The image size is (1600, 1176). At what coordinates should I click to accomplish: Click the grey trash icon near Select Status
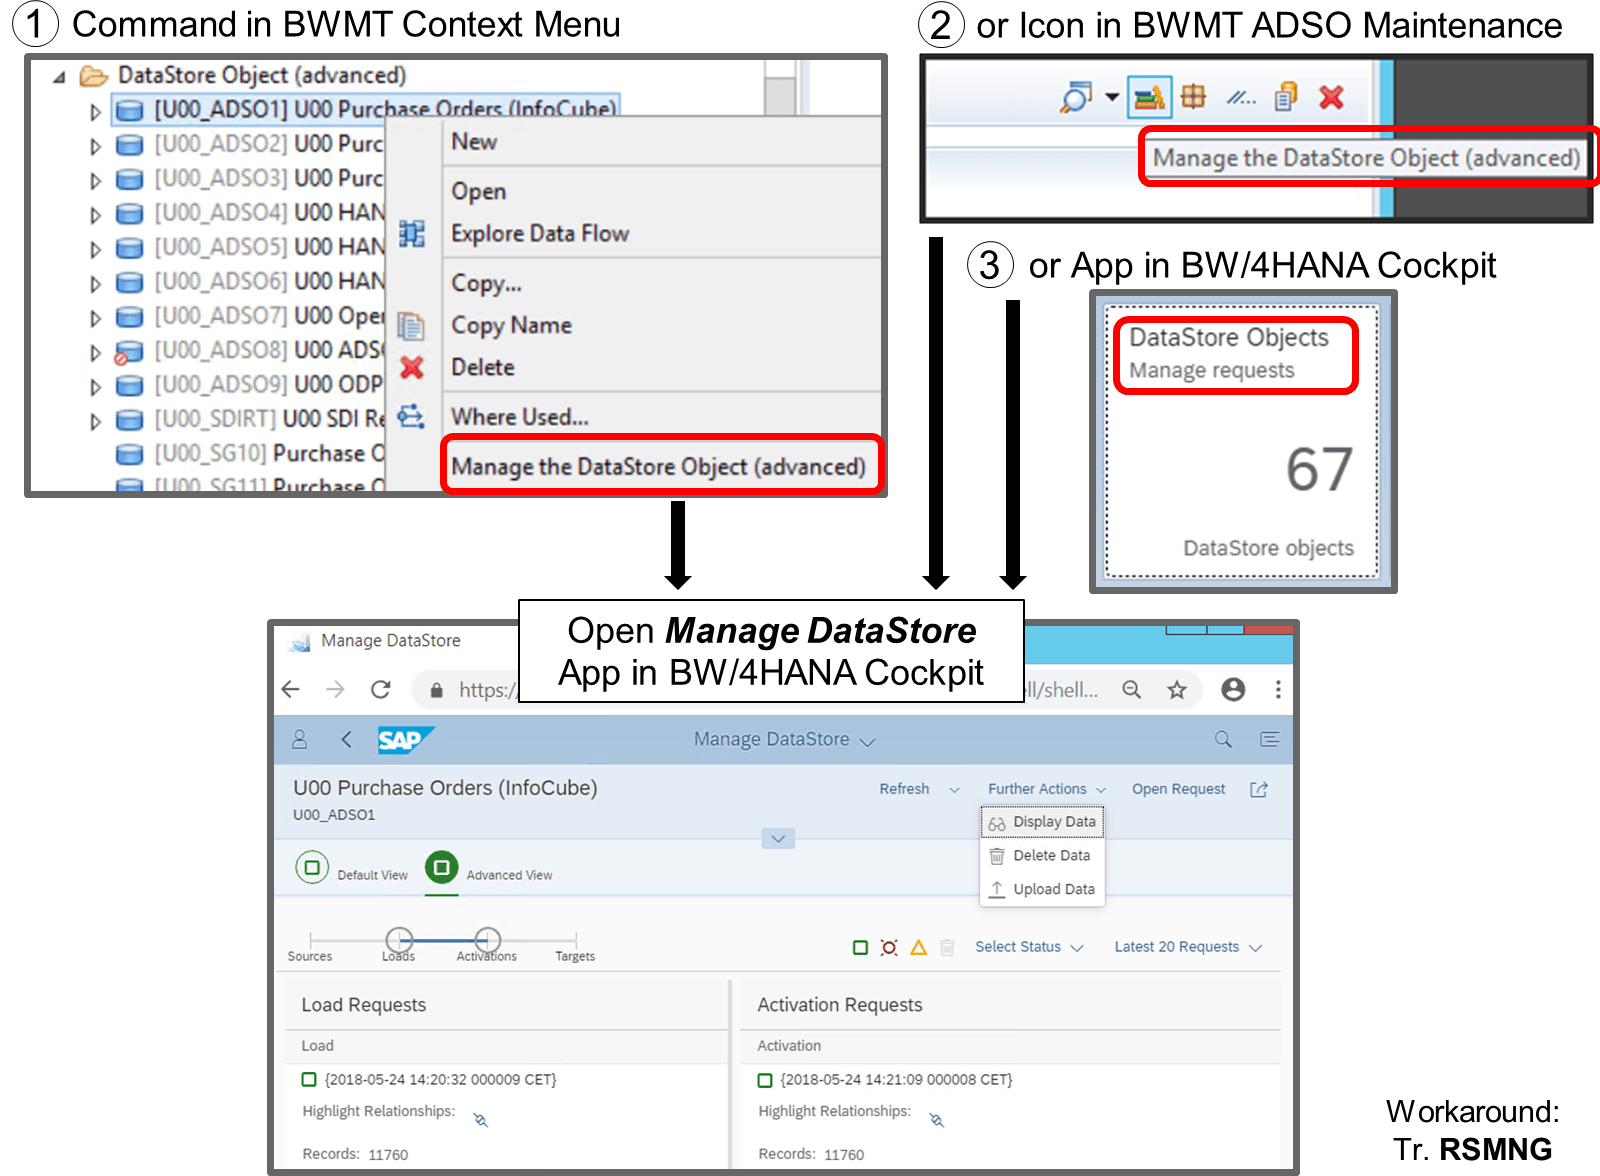(947, 946)
